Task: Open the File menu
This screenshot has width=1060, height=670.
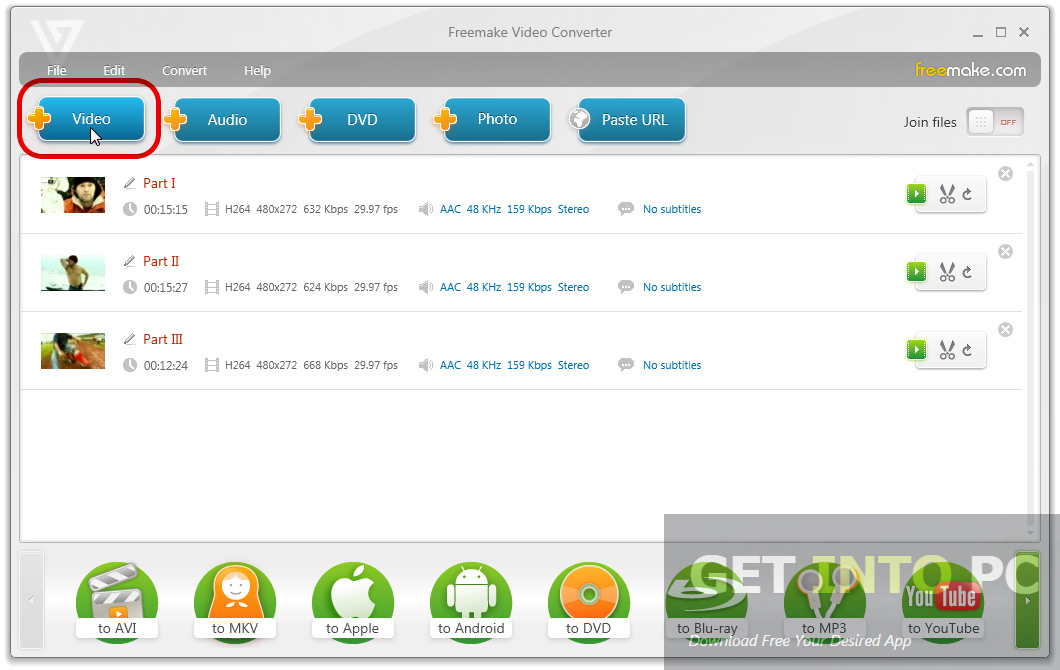Action: coord(57,70)
